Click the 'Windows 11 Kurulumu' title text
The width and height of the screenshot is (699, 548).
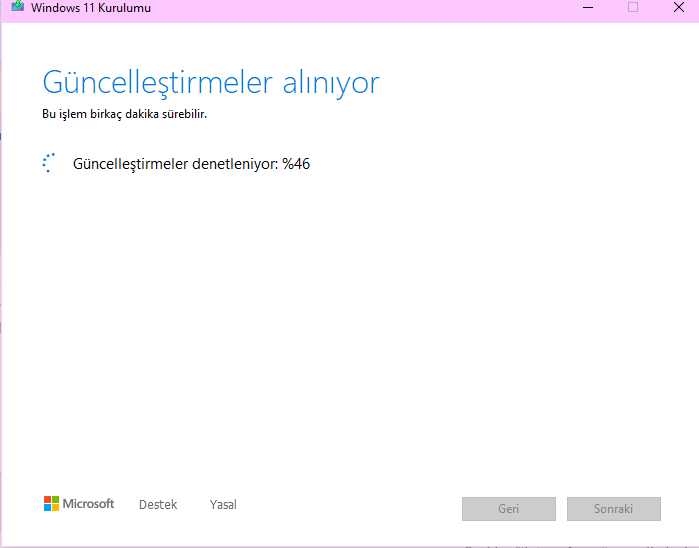(91, 8)
